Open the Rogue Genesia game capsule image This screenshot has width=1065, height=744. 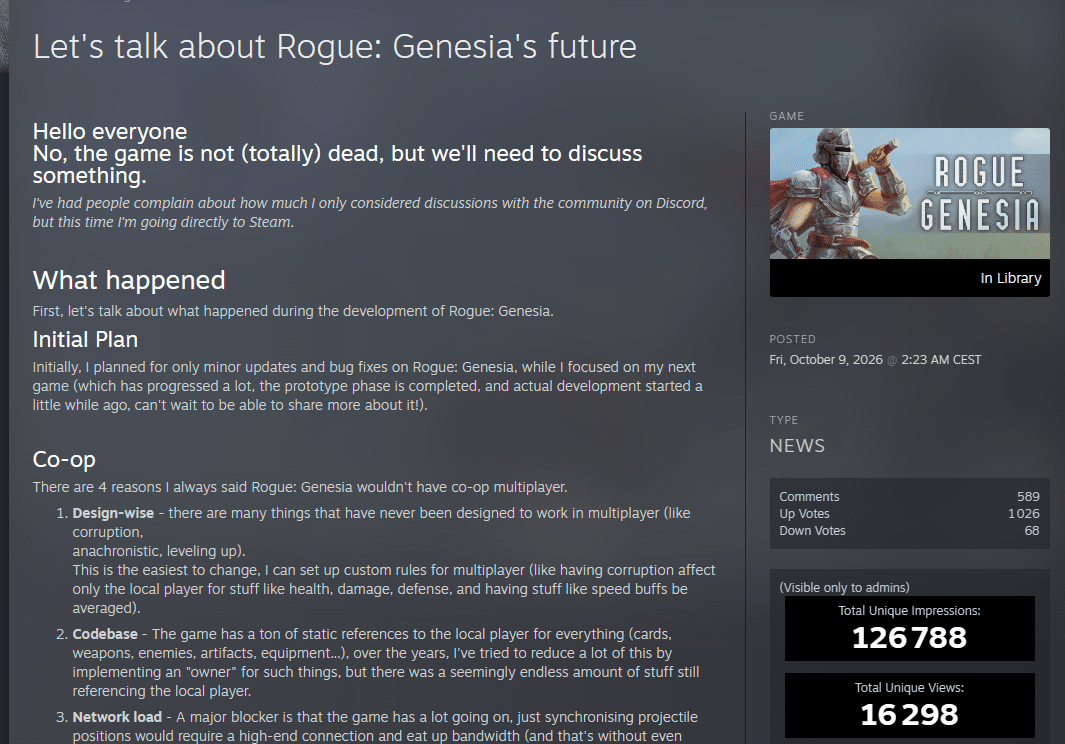(x=909, y=194)
